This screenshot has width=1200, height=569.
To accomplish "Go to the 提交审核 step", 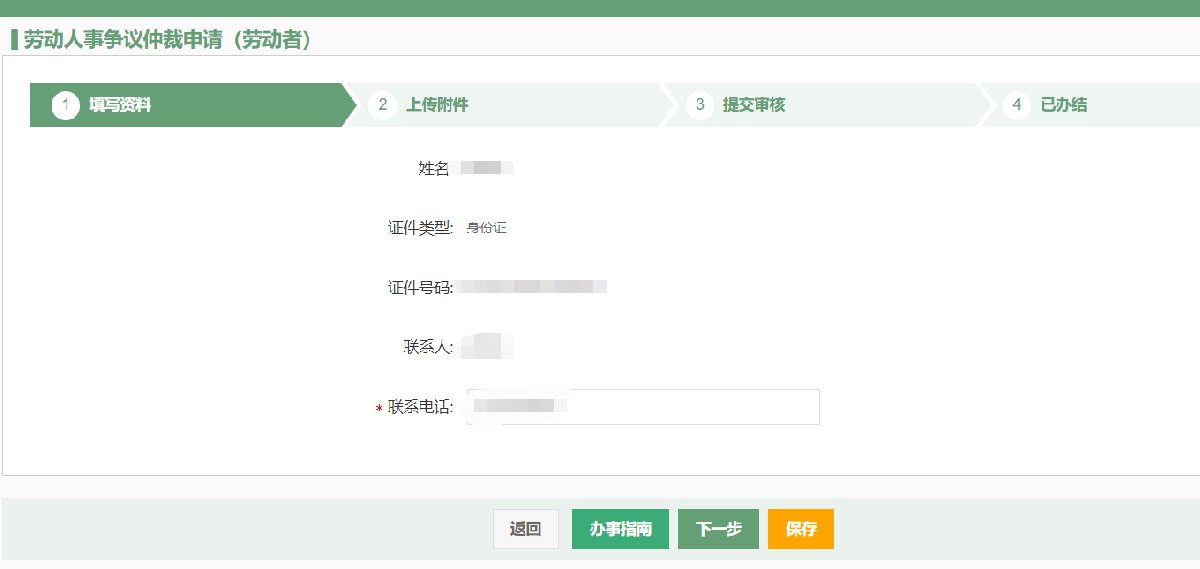I will (x=754, y=105).
